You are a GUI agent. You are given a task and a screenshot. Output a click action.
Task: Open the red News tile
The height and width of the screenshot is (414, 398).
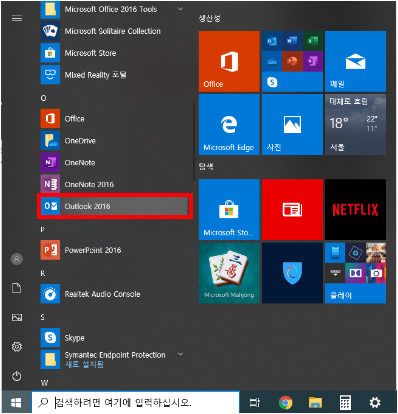[292, 209]
